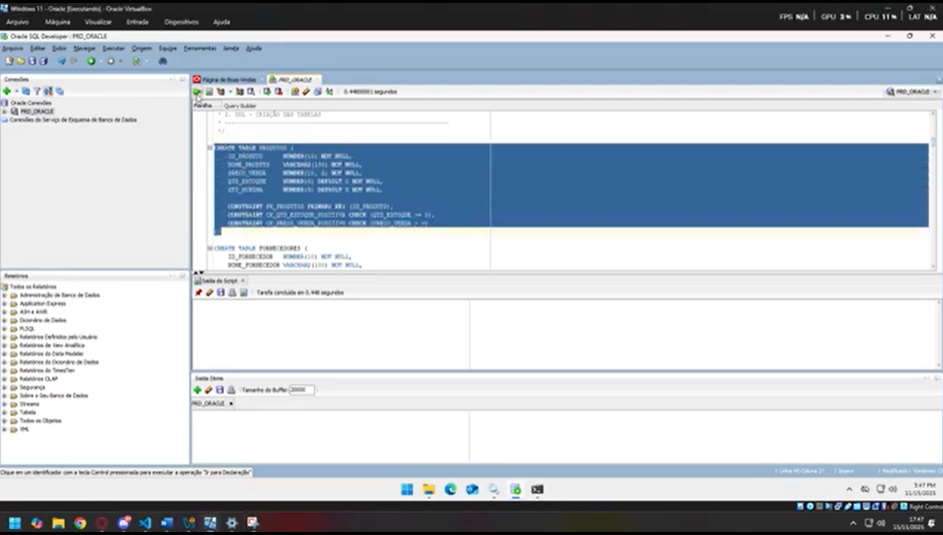Print the Saída Dbms output
Image resolution: width=943 pixels, height=535 pixels.
[x=231, y=389]
